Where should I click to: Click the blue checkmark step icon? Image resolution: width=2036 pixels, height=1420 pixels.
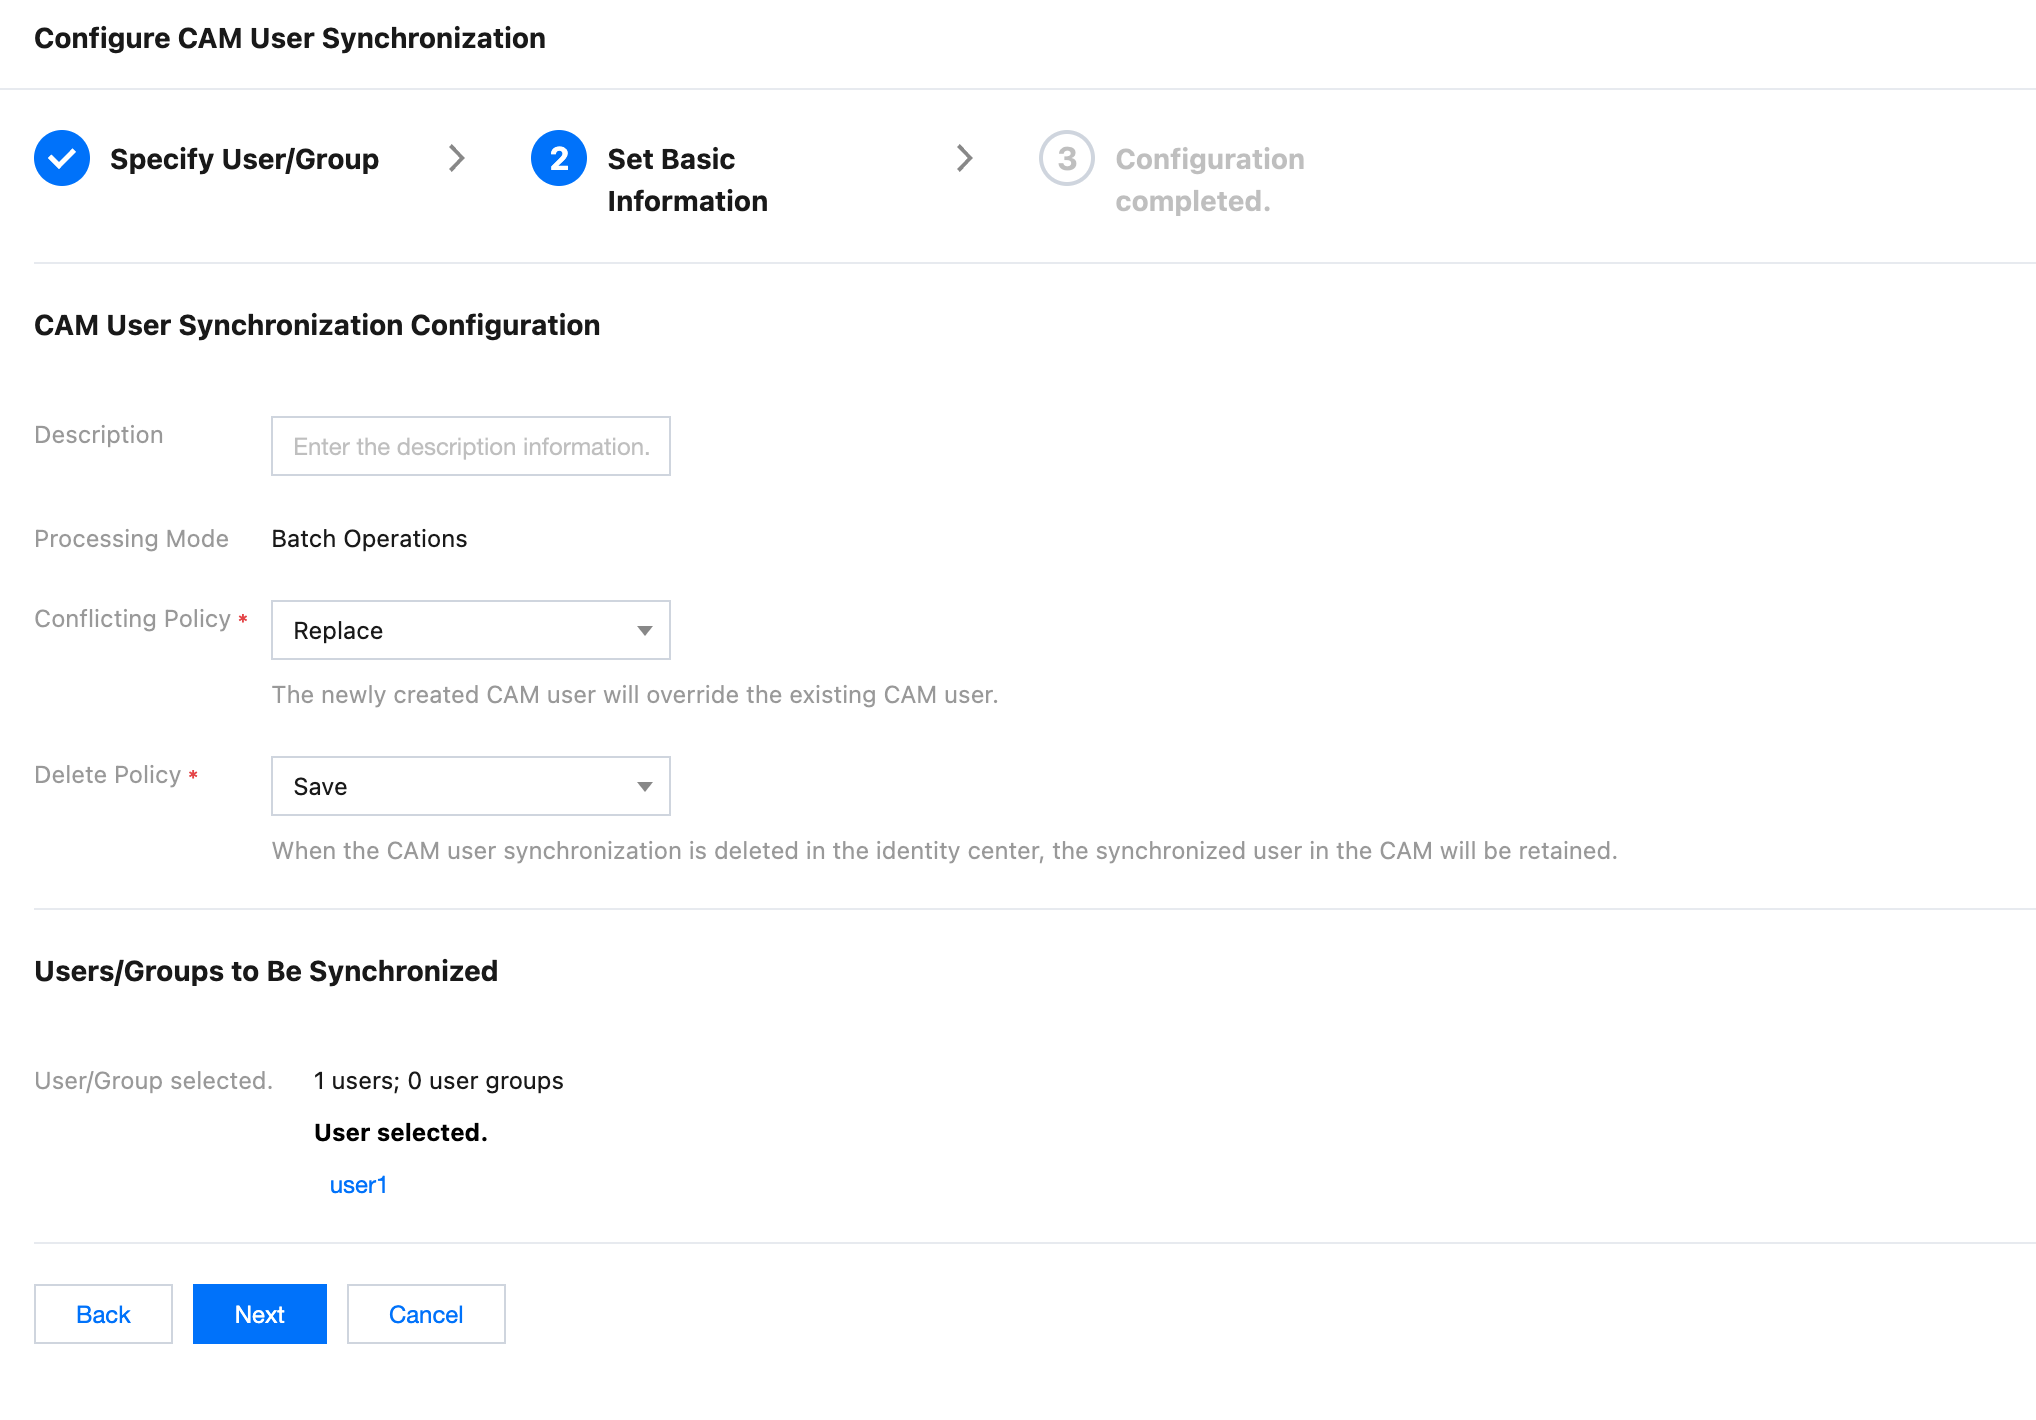62,158
